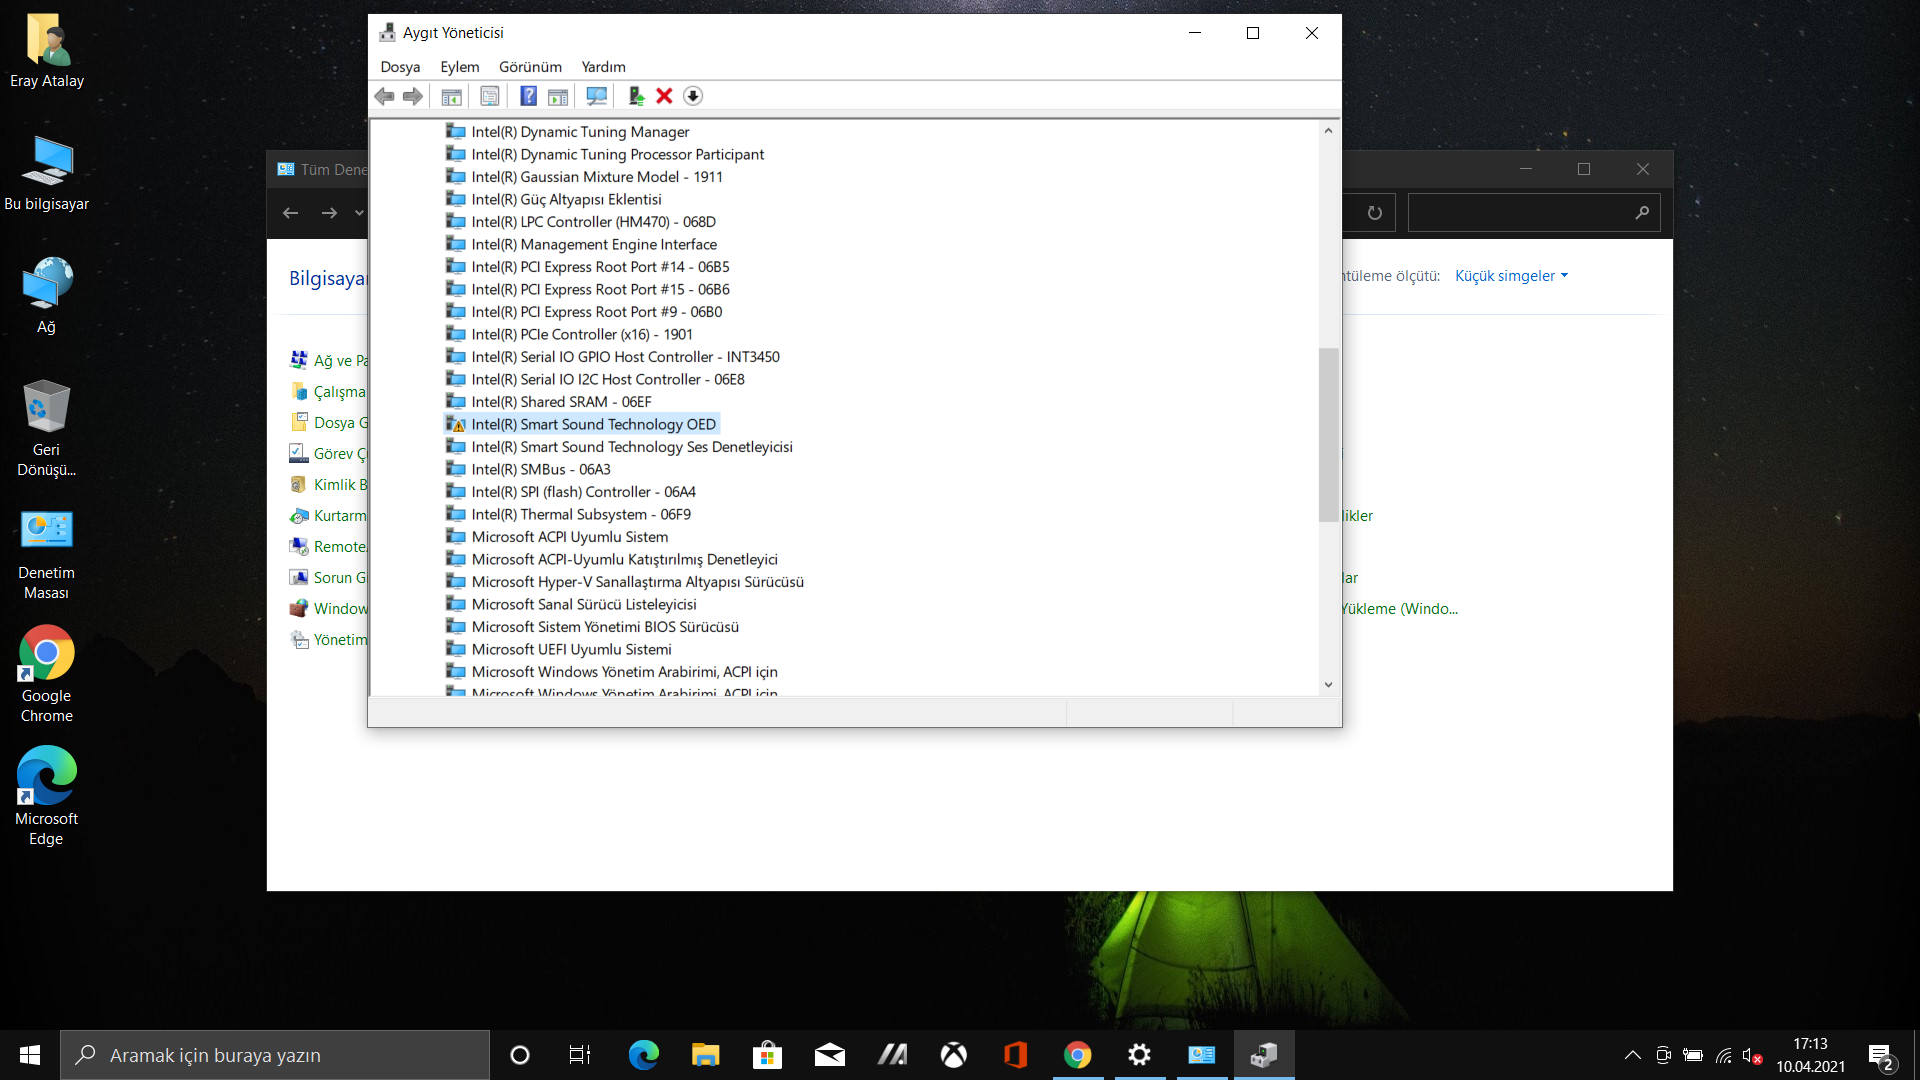
Task: Click the Control Panel search field
Action: point(1520,213)
